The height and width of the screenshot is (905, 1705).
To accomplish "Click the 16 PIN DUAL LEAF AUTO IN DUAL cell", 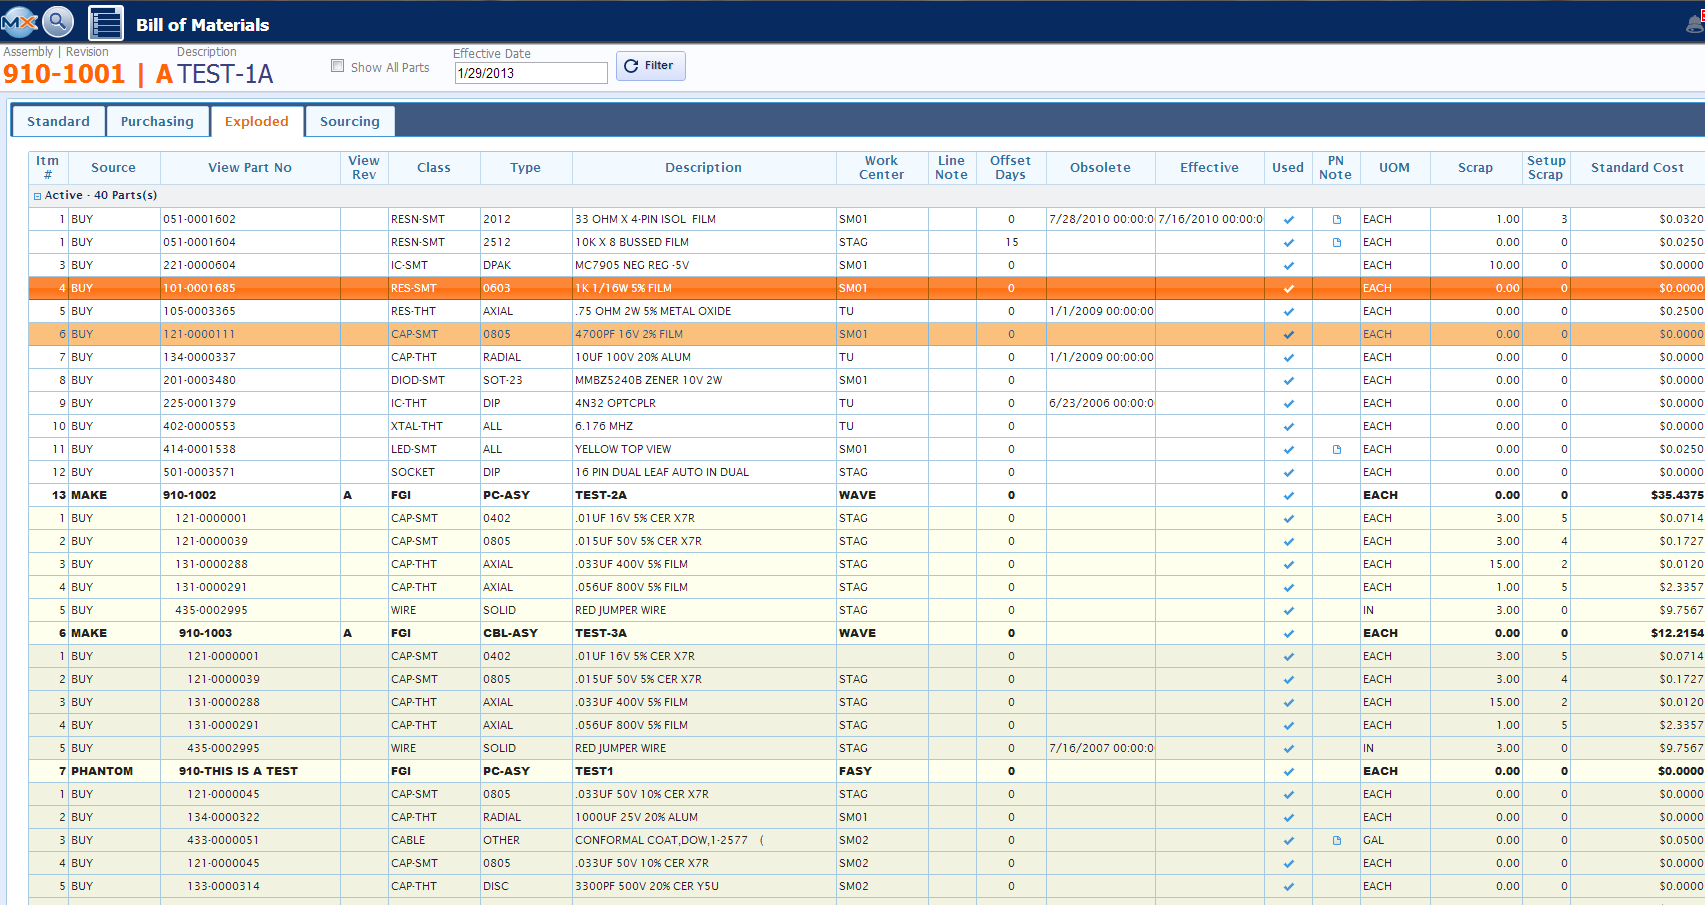I will (x=704, y=472).
